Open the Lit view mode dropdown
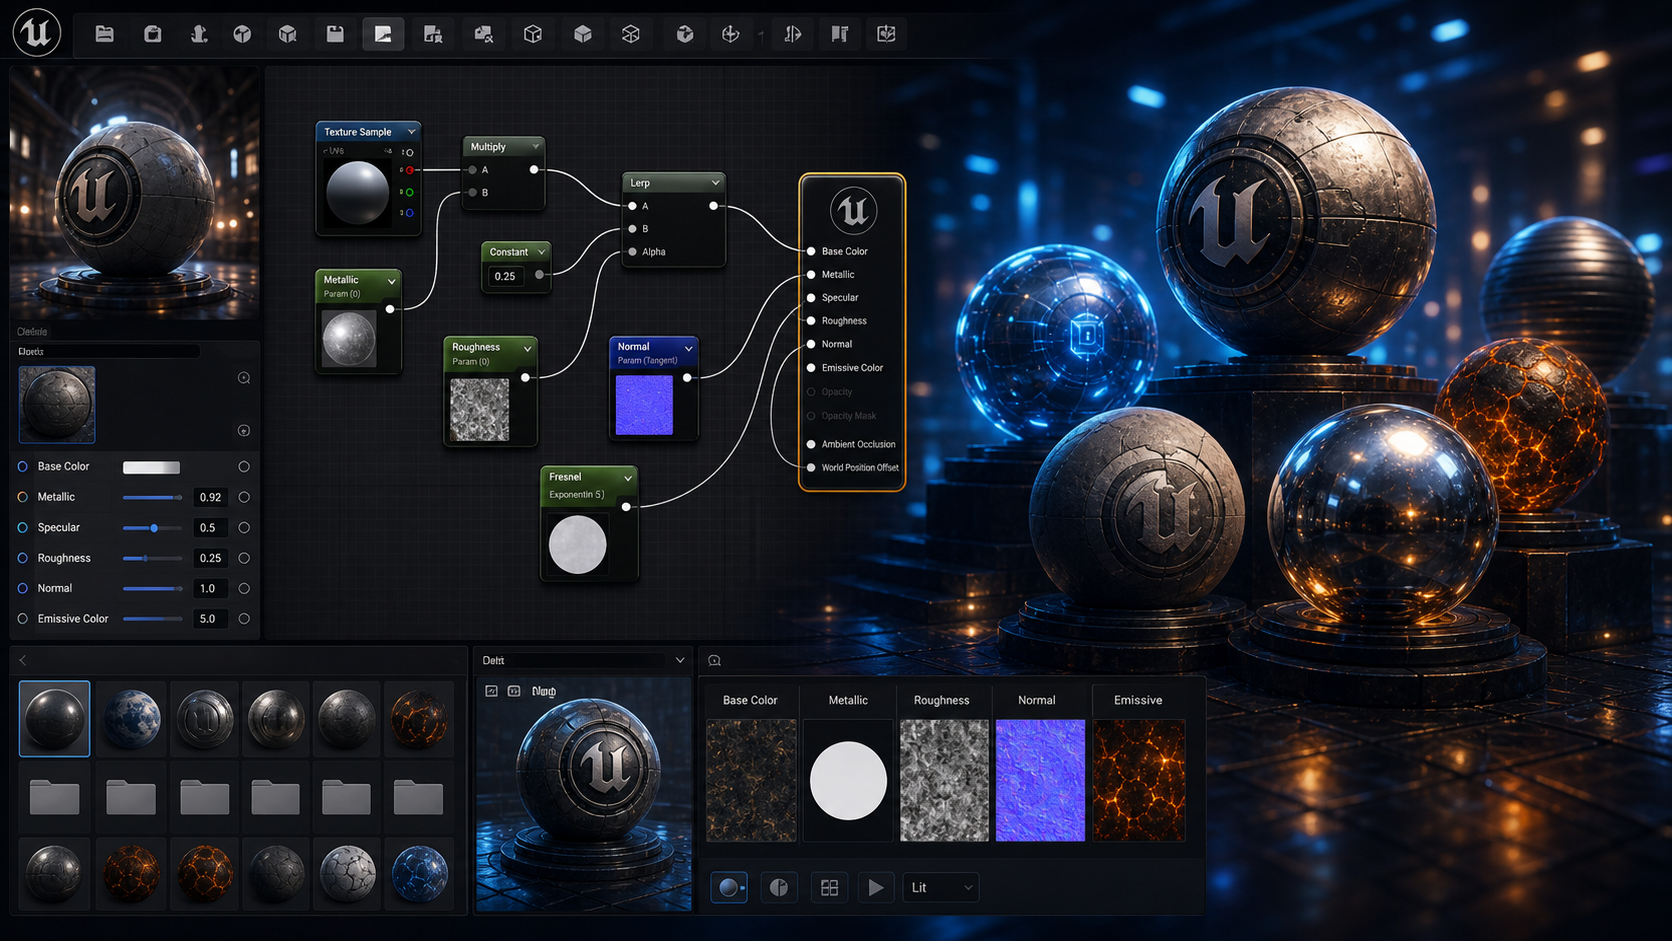The height and width of the screenshot is (941, 1672). pyautogui.click(x=940, y=887)
